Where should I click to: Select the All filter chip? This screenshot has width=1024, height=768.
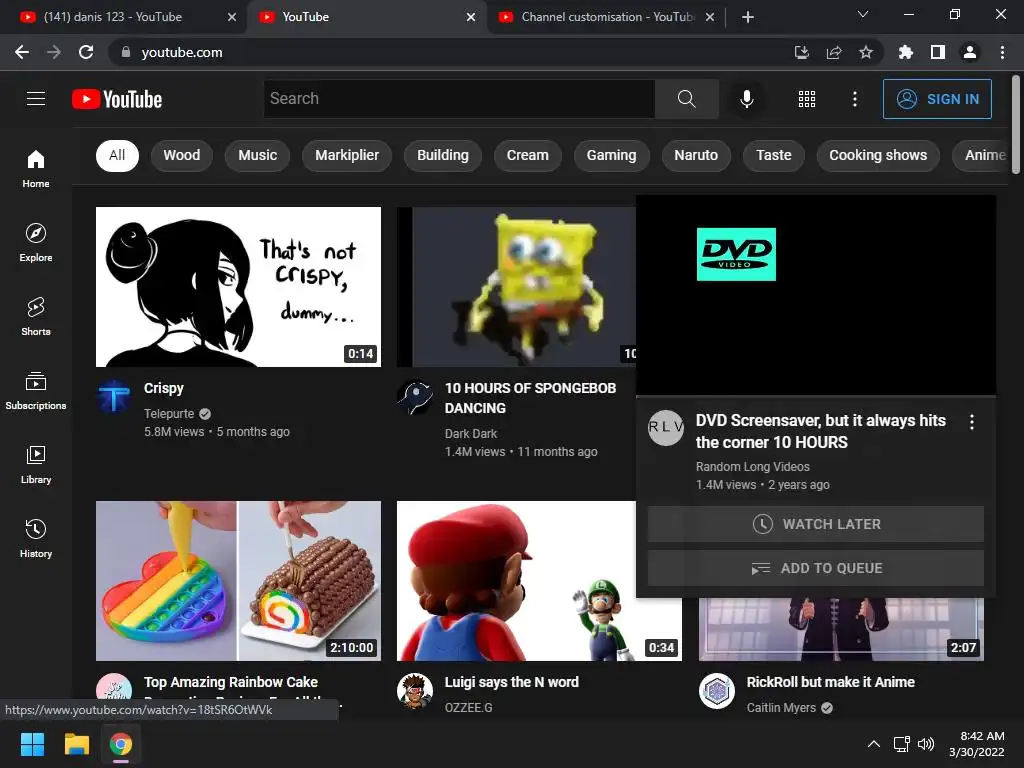coord(117,155)
